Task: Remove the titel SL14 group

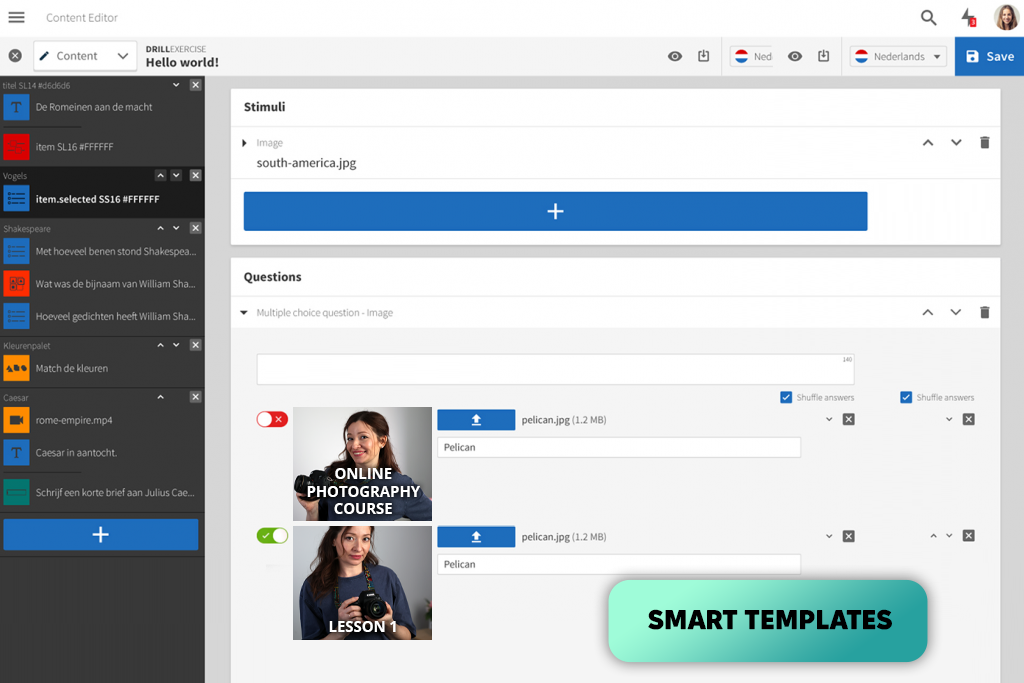Action: (x=195, y=85)
